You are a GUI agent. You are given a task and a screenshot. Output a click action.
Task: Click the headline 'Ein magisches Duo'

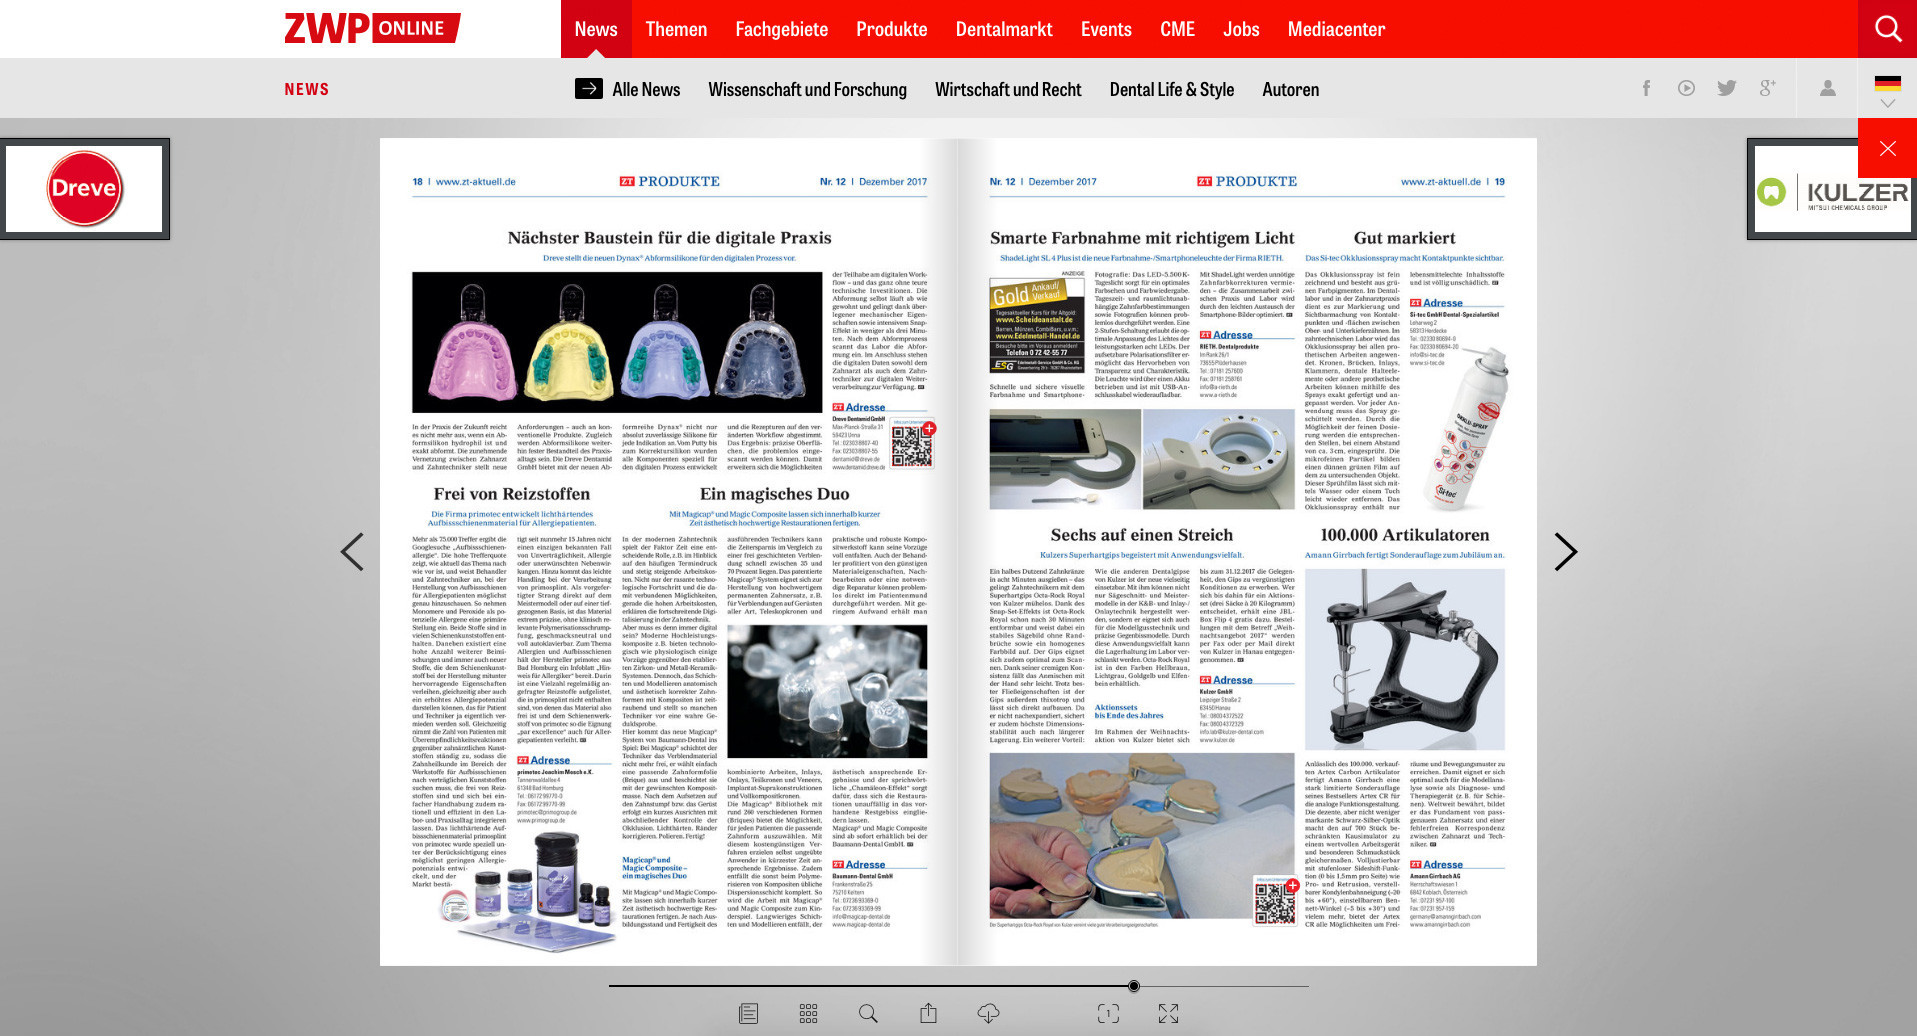point(774,494)
